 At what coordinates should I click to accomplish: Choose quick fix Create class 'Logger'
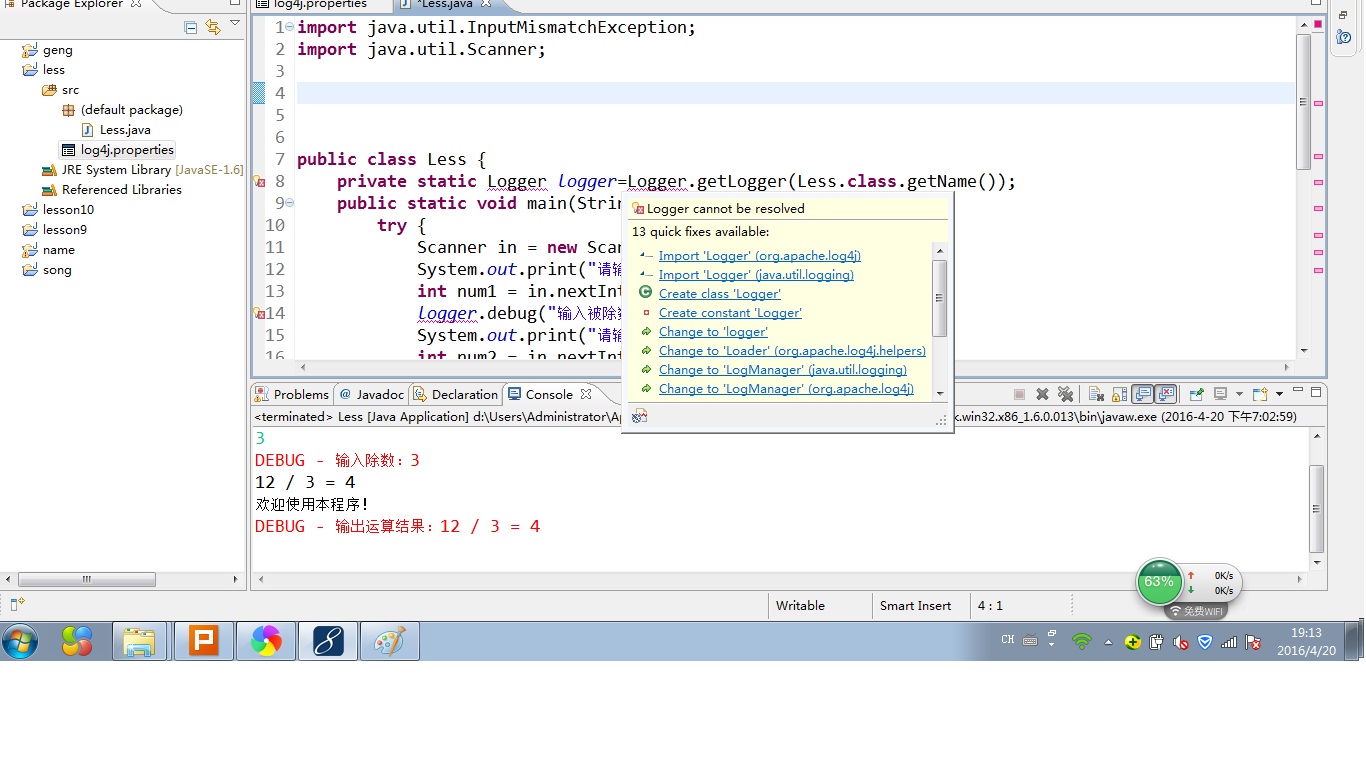[719, 294]
